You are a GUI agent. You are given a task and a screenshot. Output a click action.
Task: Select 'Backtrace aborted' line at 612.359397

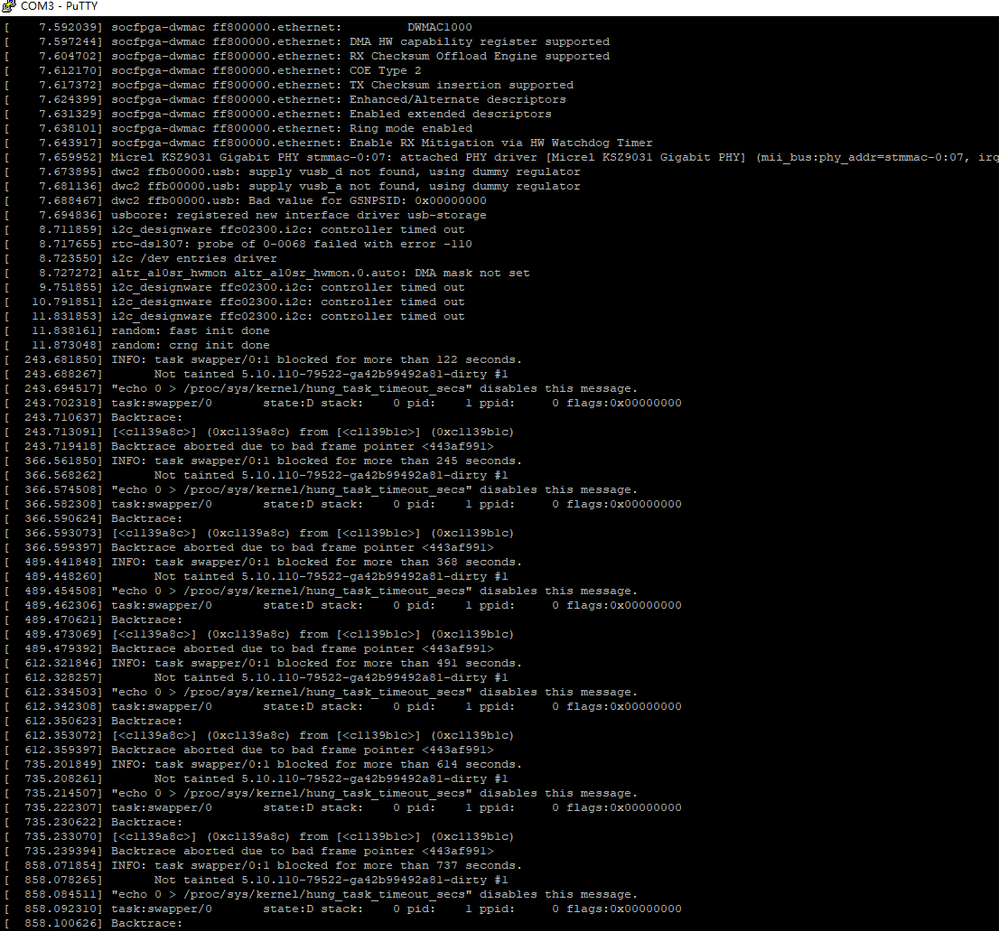[x=249, y=749]
